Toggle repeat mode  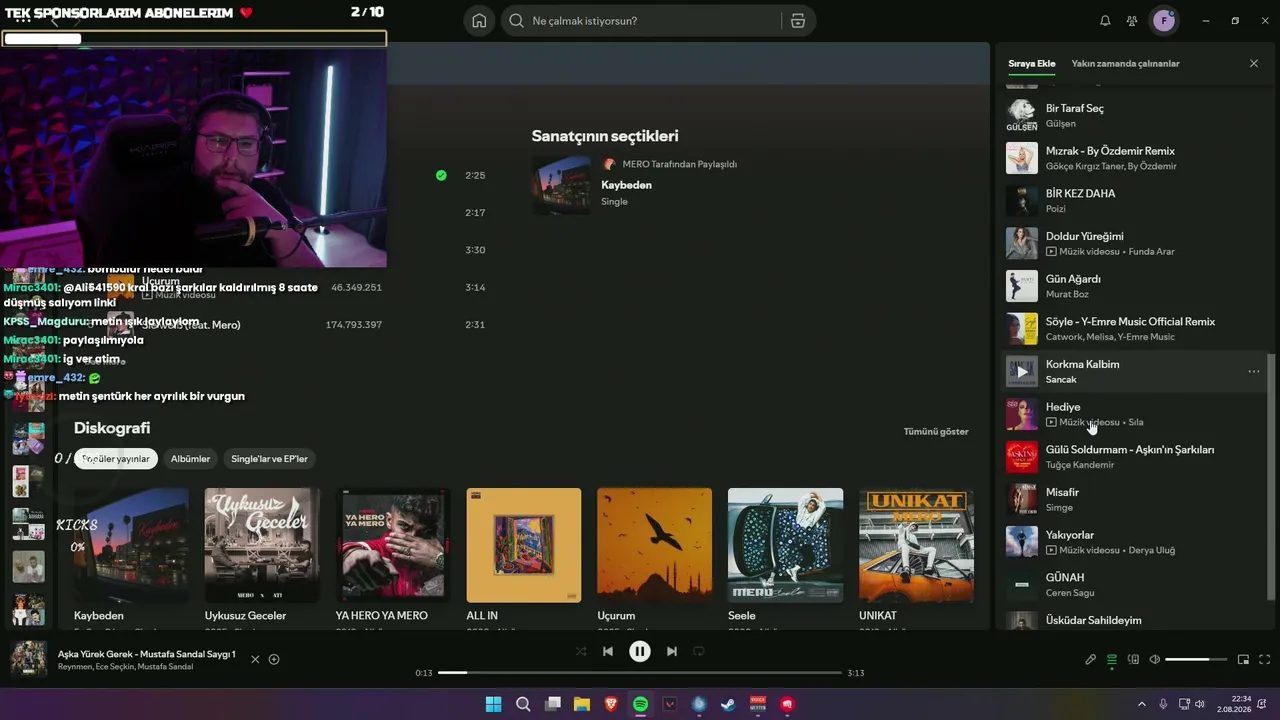tap(699, 651)
